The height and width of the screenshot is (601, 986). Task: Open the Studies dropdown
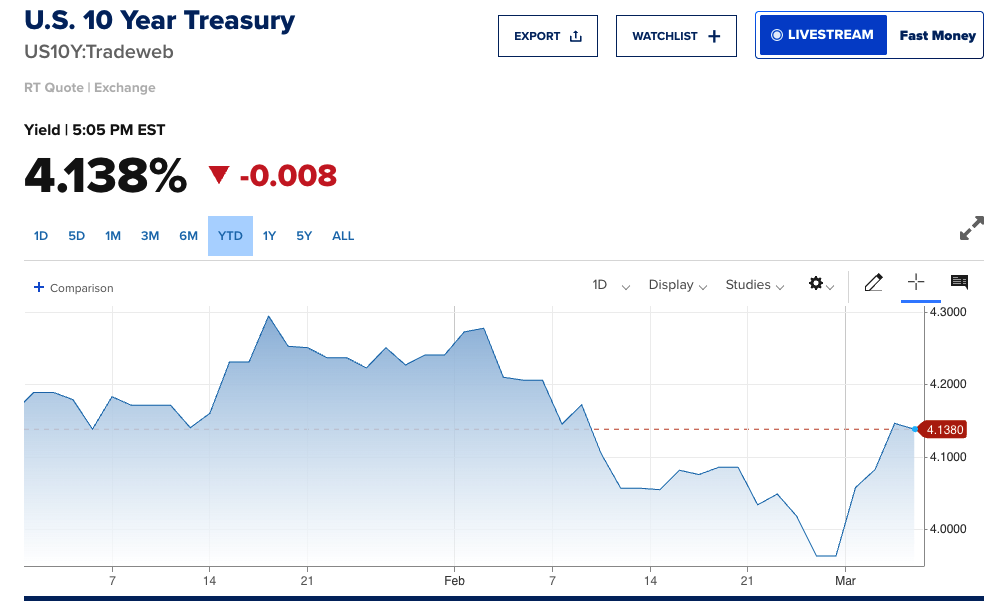[754, 285]
